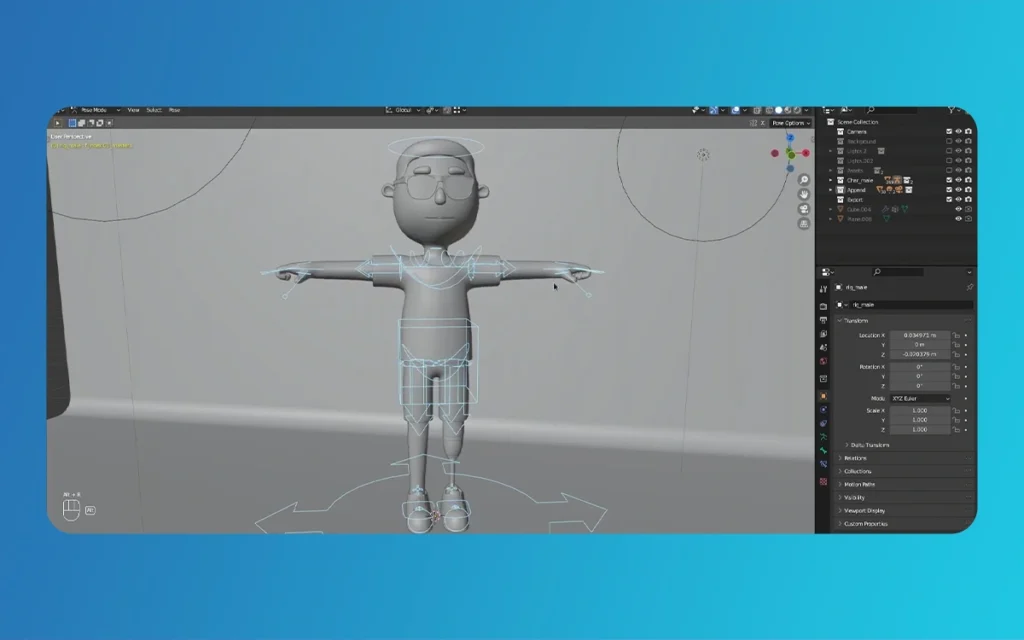Pin the rig_male properties panel
Image resolution: width=1024 pixels, height=640 pixels.
[969, 287]
